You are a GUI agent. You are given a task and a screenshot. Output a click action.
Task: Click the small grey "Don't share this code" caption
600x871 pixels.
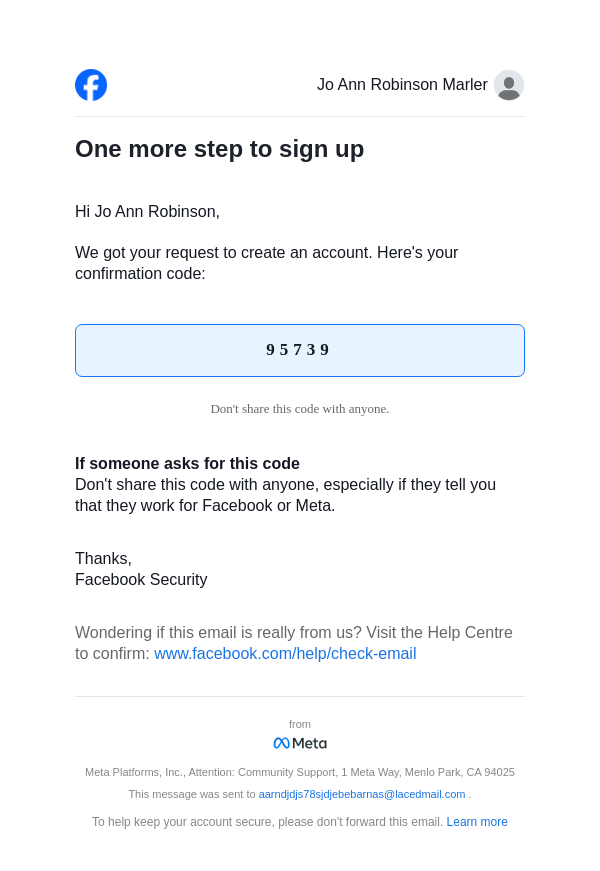point(299,409)
